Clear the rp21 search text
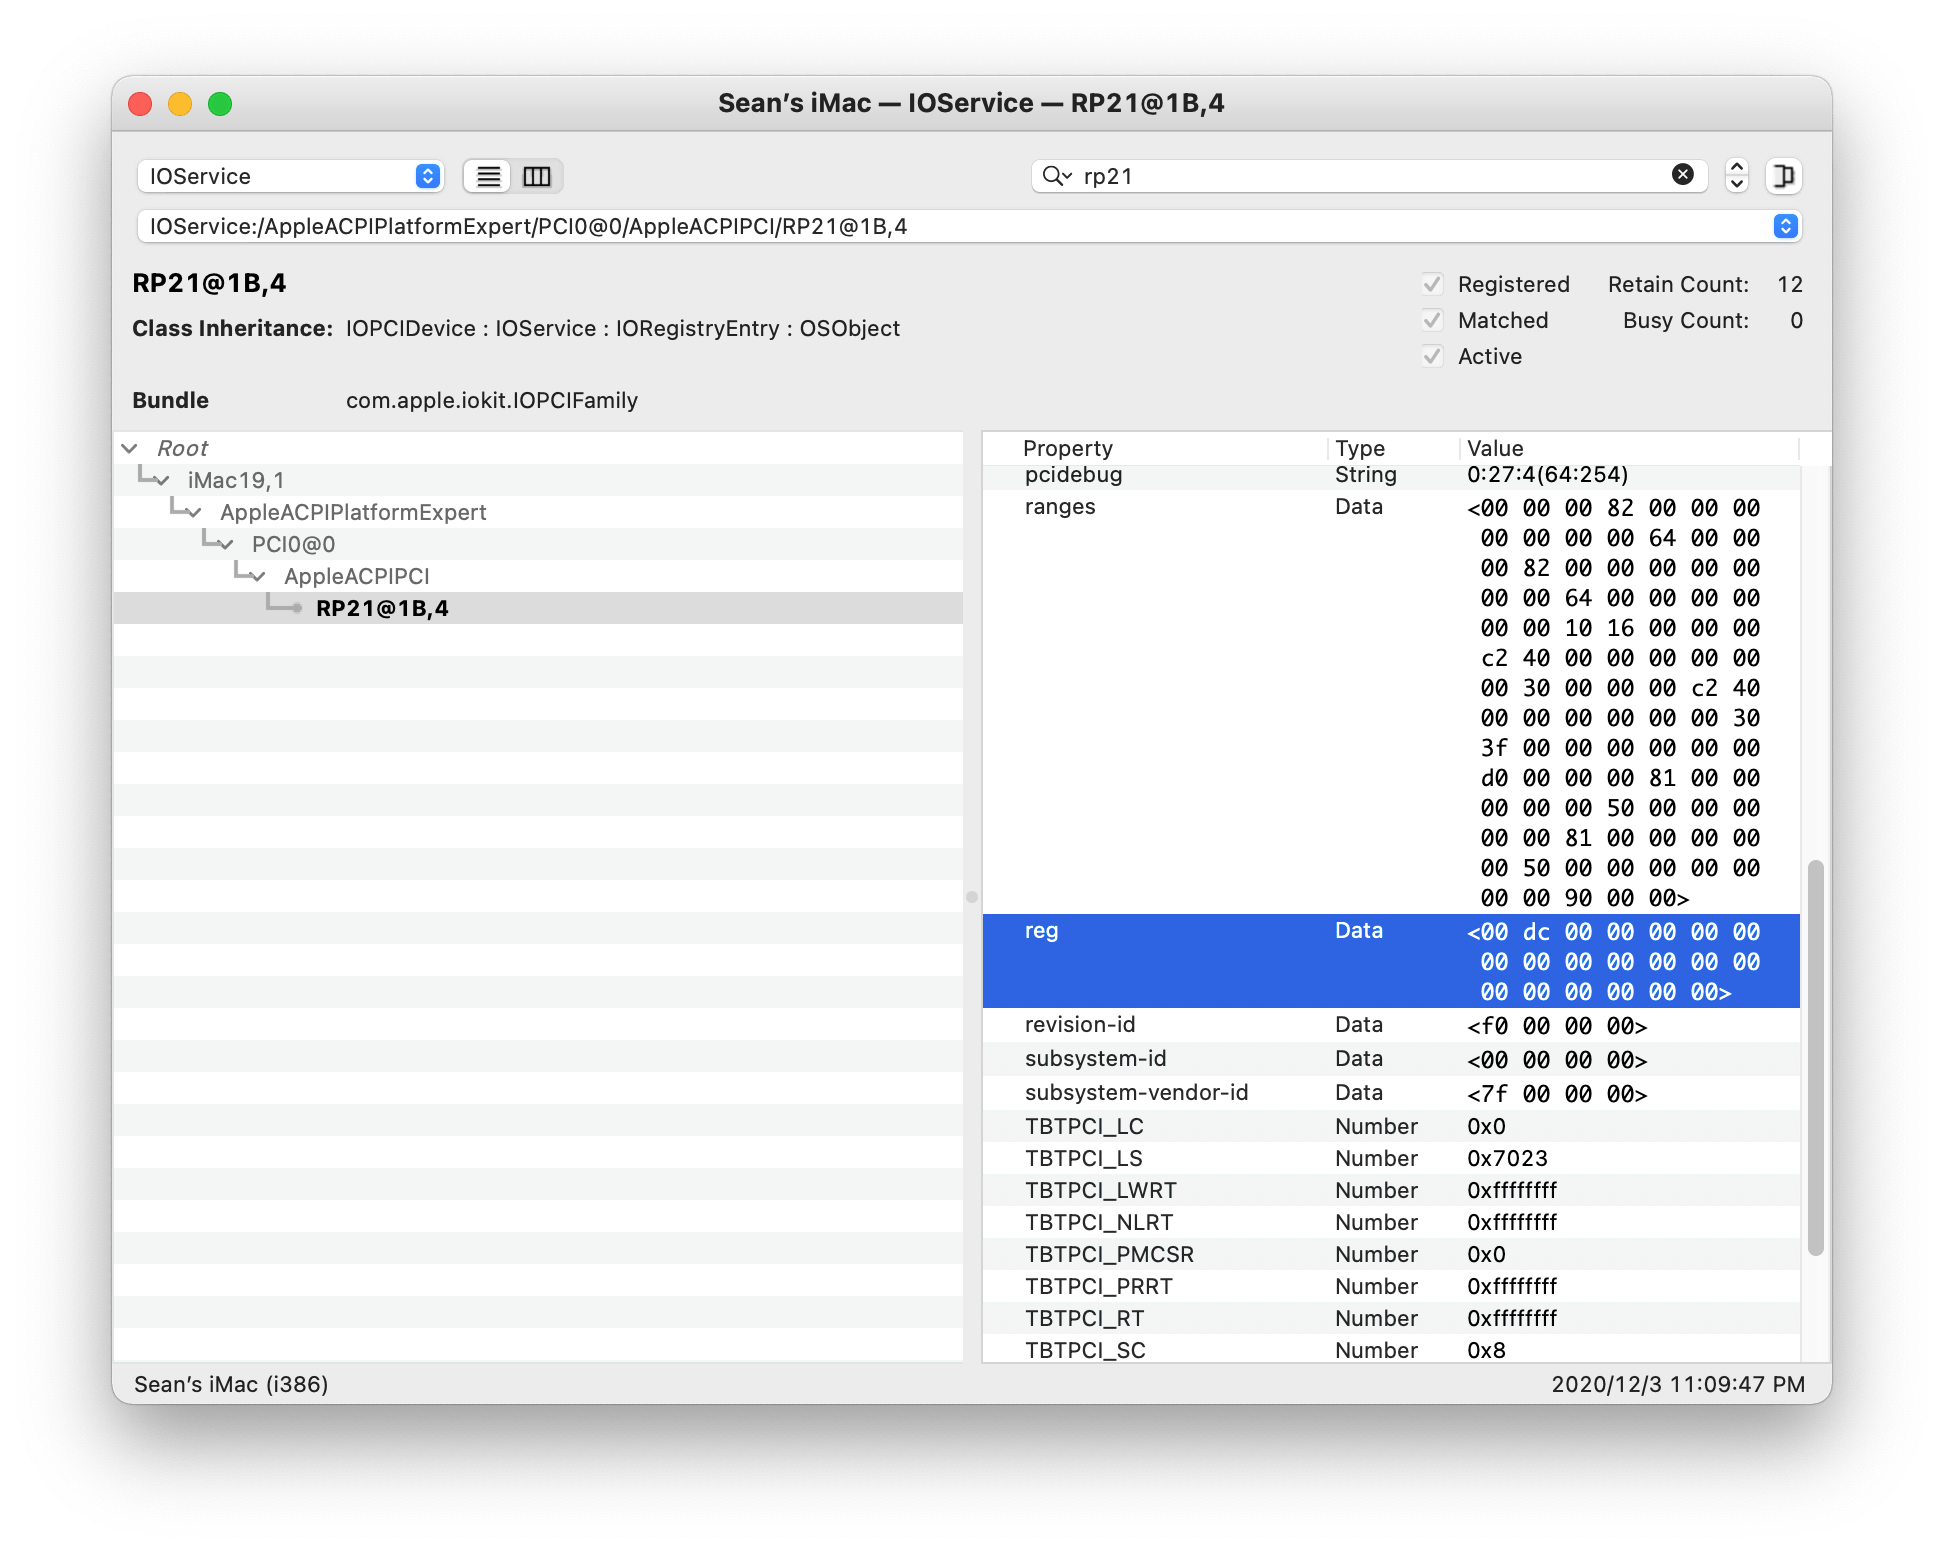This screenshot has height=1552, width=1944. tap(1683, 175)
